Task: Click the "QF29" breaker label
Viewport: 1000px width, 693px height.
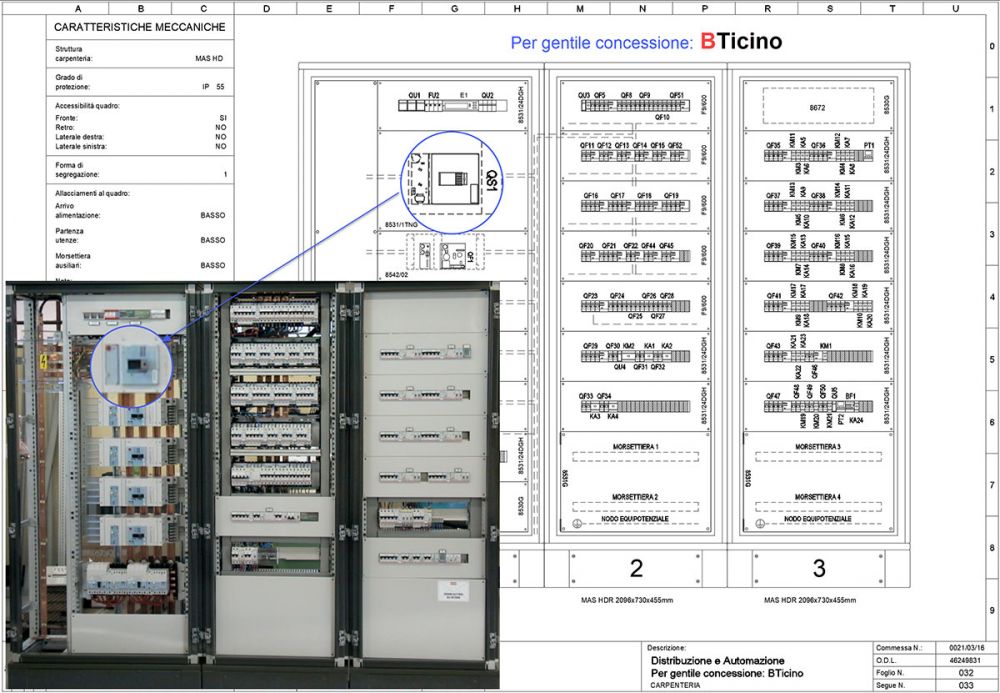Action: click(590, 346)
